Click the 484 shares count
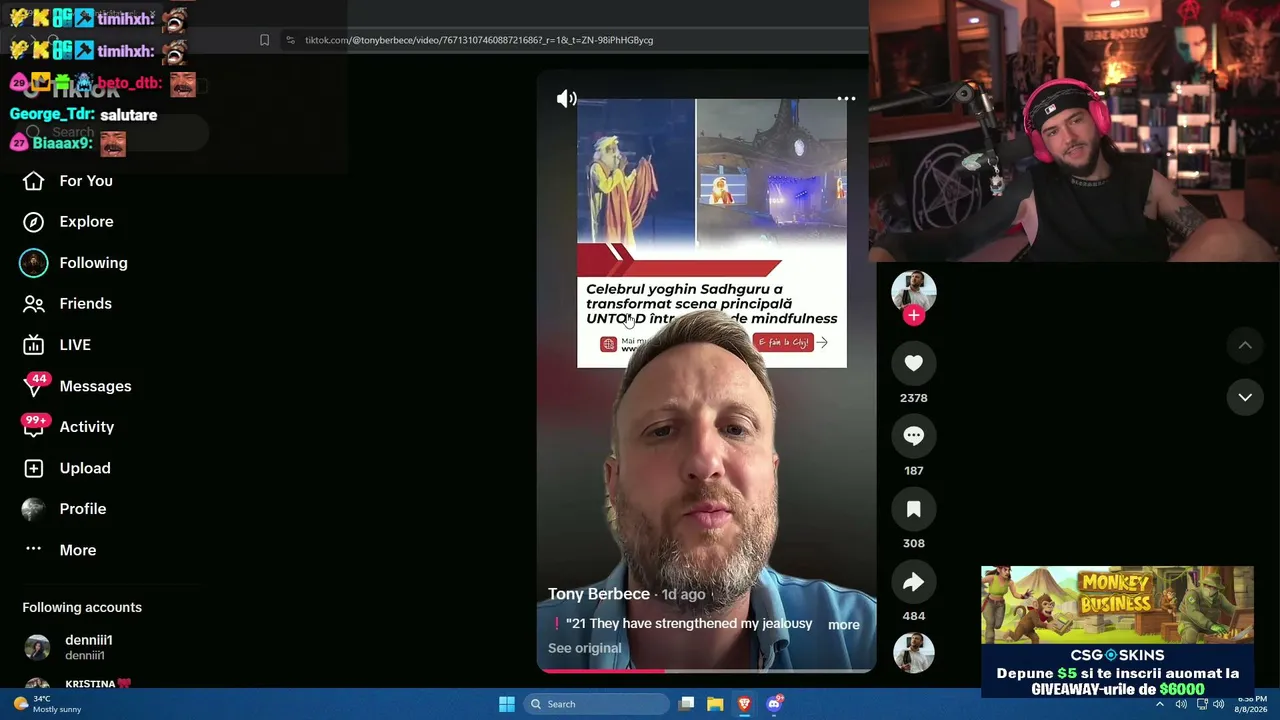The width and height of the screenshot is (1280, 720). click(913, 617)
